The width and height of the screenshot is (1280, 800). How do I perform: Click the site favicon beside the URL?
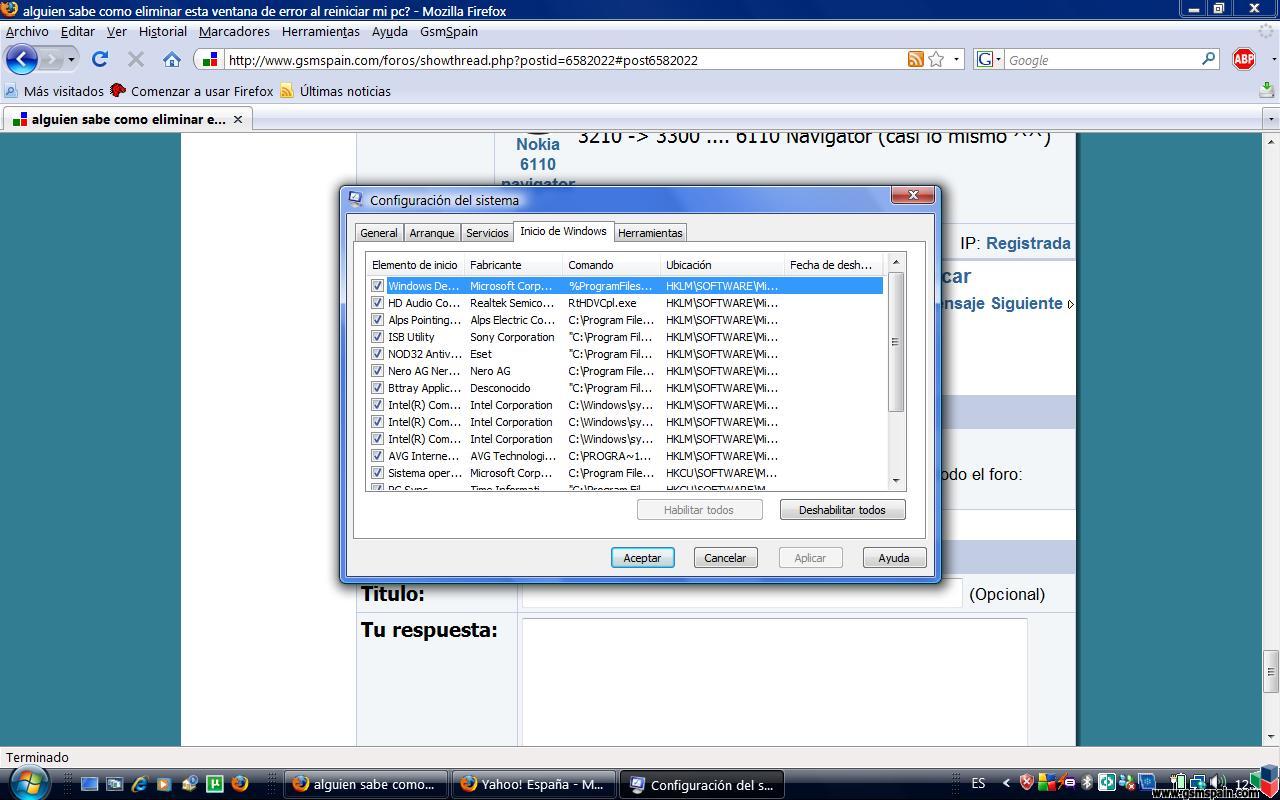(210, 60)
